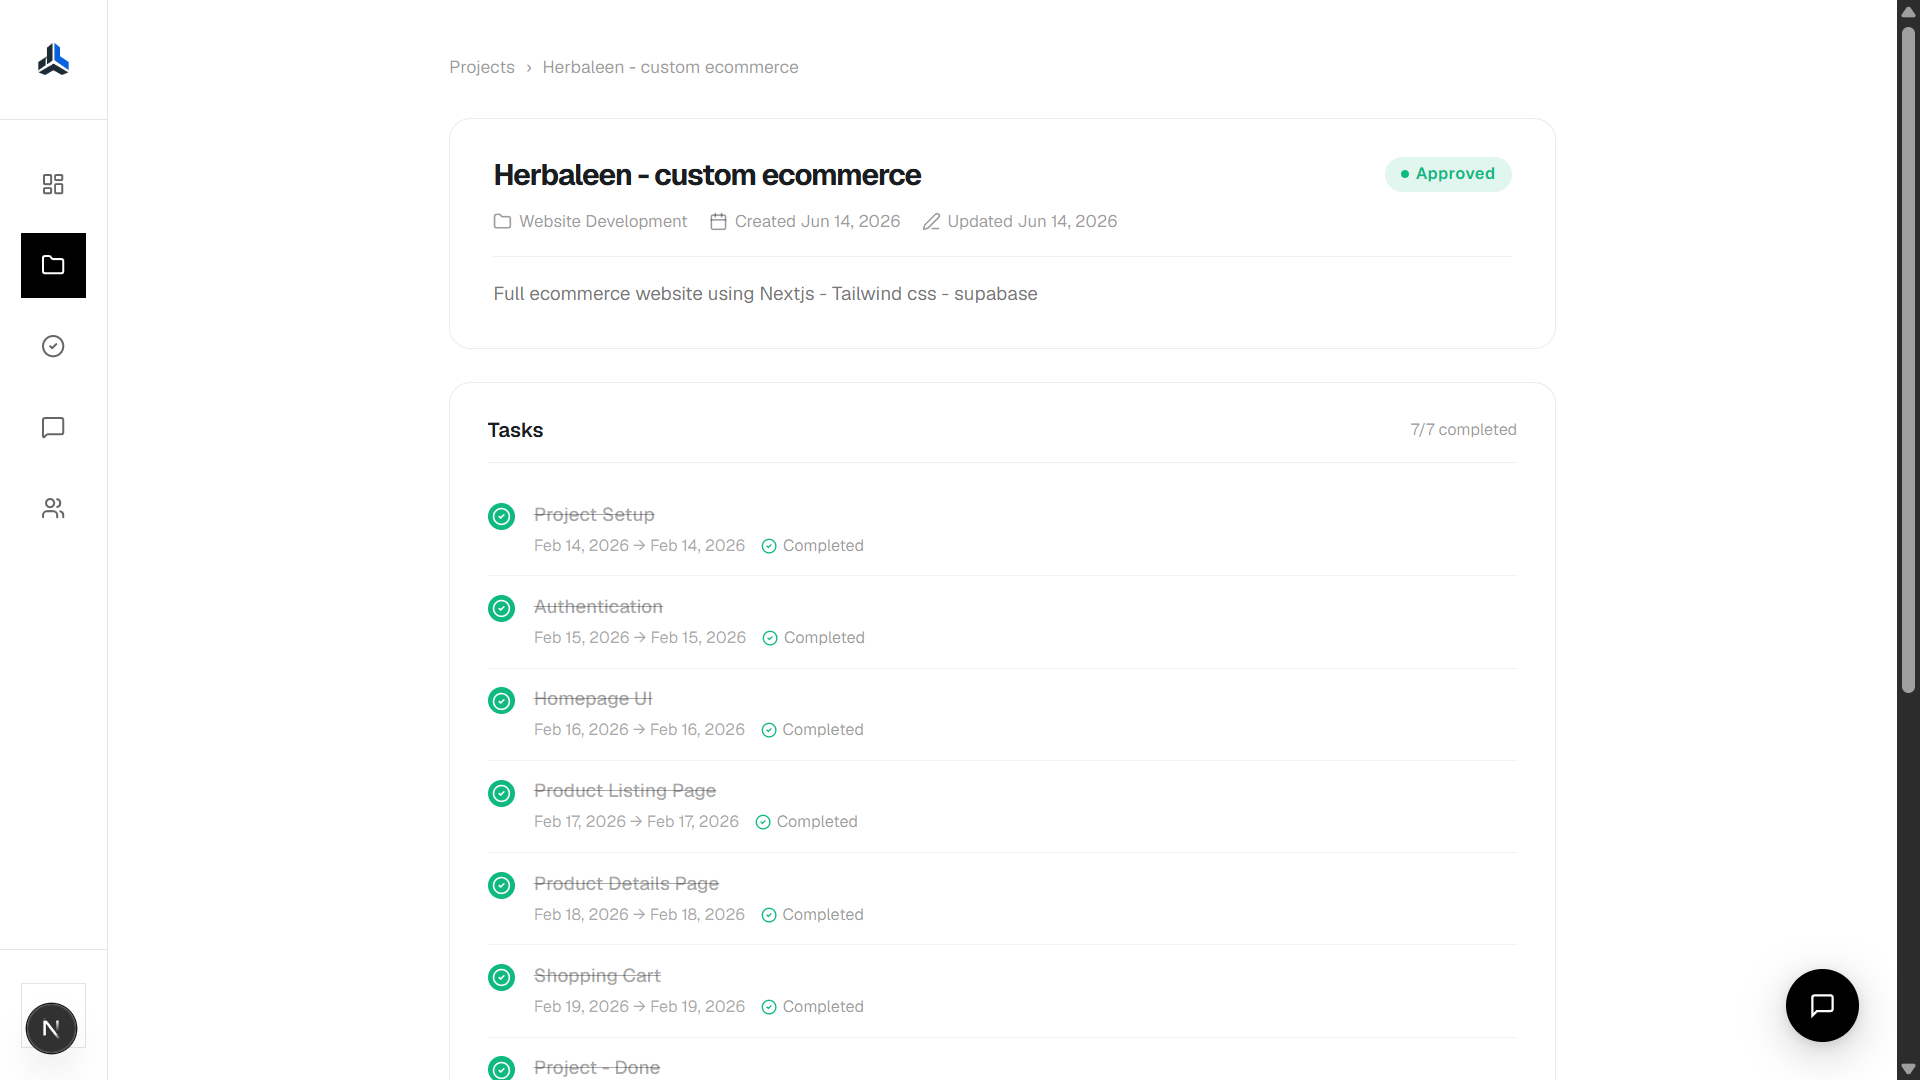
Task: Click the calendar icon beside Created date
Action: pyautogui.click(x=718, y=221)
